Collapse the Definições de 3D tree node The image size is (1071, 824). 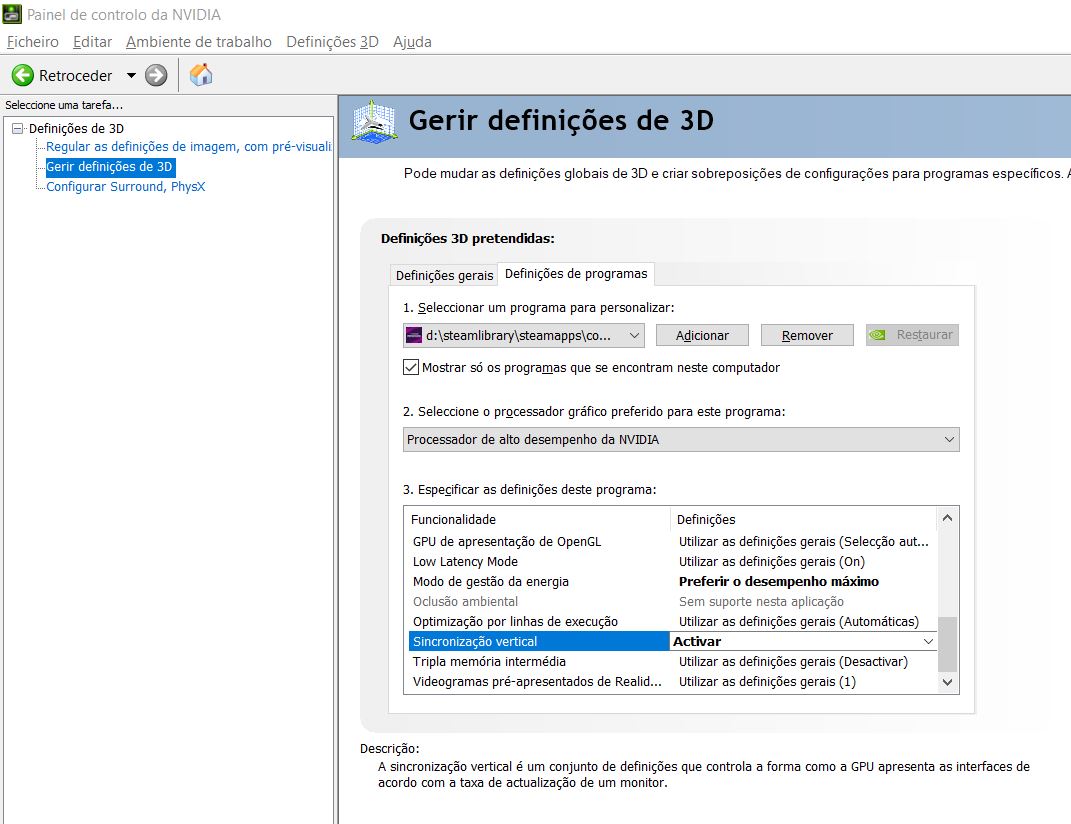point(17,128)
